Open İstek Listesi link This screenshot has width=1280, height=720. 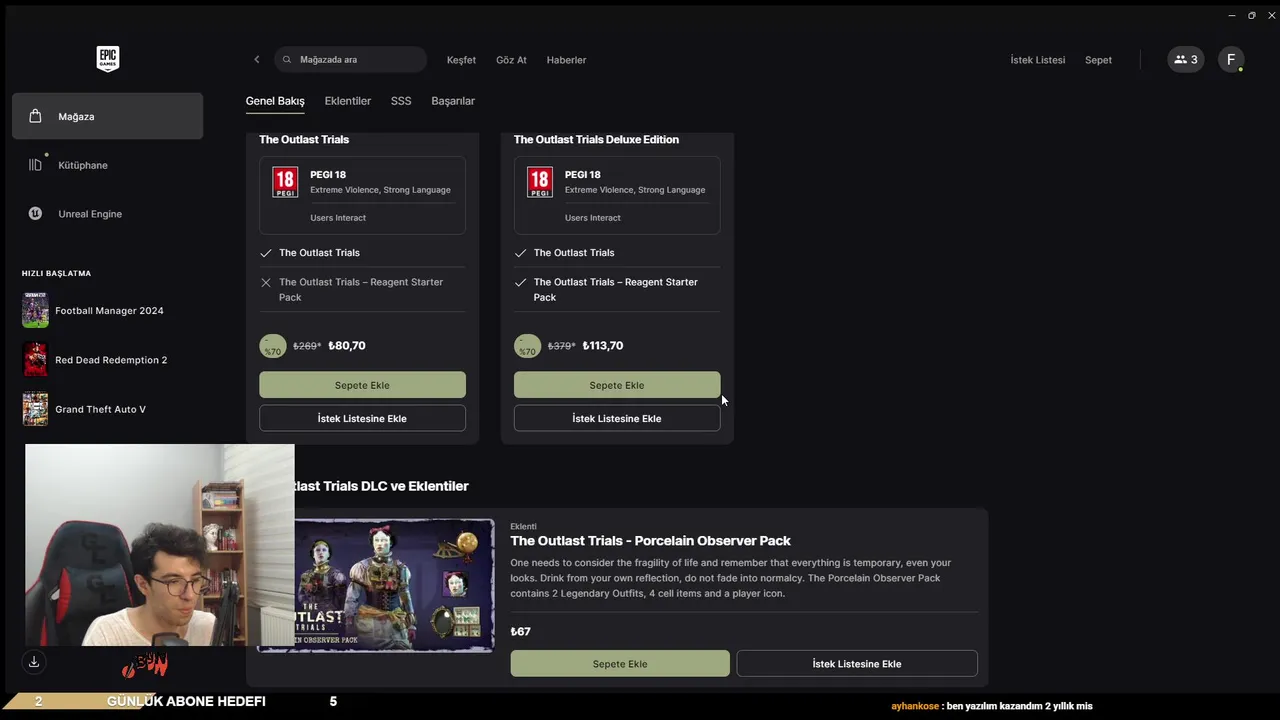(1037, 60)
